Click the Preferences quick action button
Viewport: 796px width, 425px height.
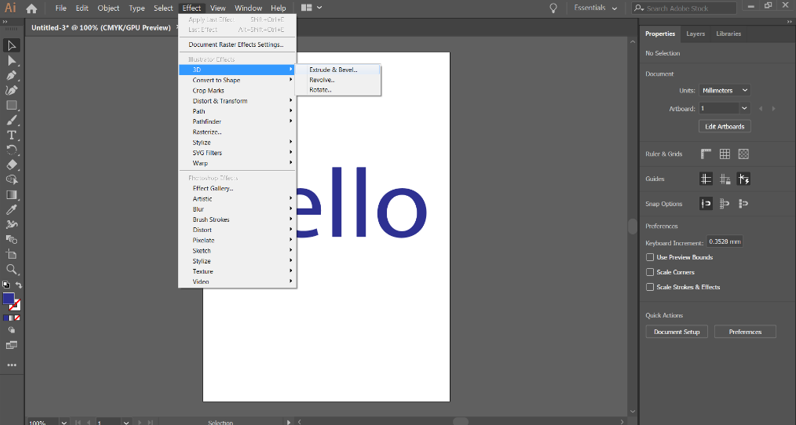coord(745,332)
